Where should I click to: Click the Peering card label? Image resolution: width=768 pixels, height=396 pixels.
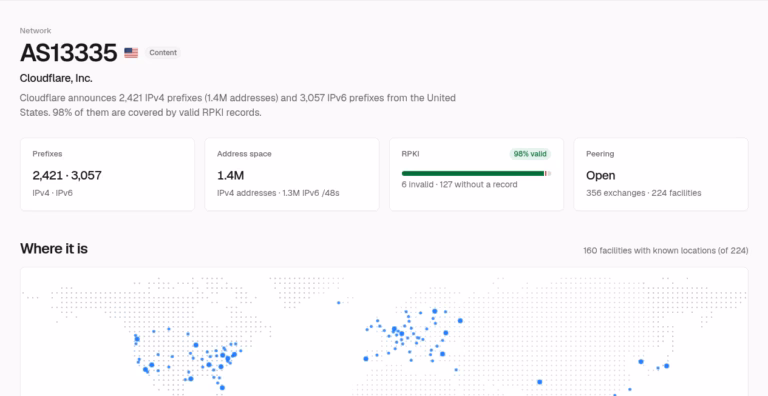click(600, 154)
